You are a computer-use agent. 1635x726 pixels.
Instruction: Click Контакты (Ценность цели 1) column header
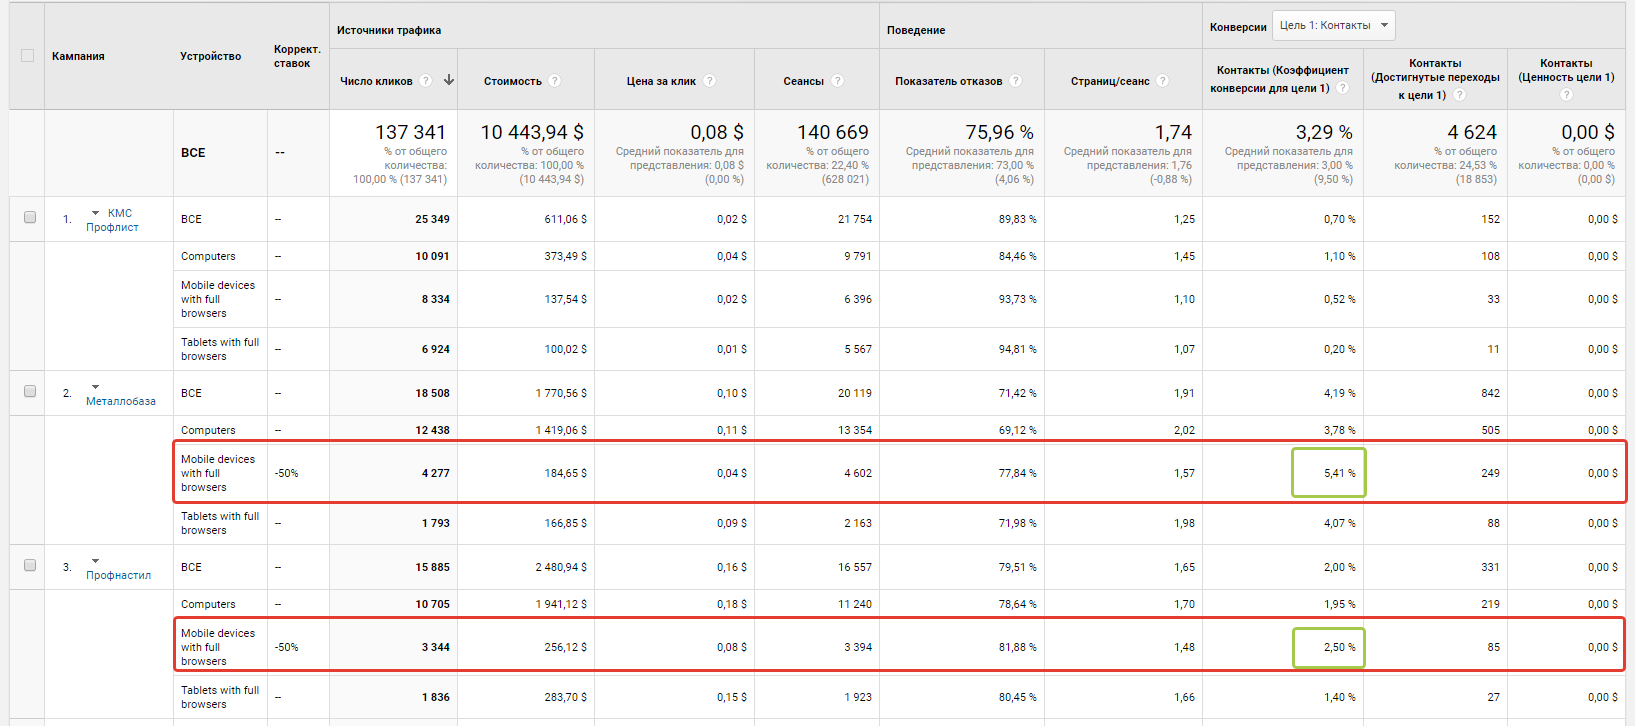click(x=1566, y=71)
